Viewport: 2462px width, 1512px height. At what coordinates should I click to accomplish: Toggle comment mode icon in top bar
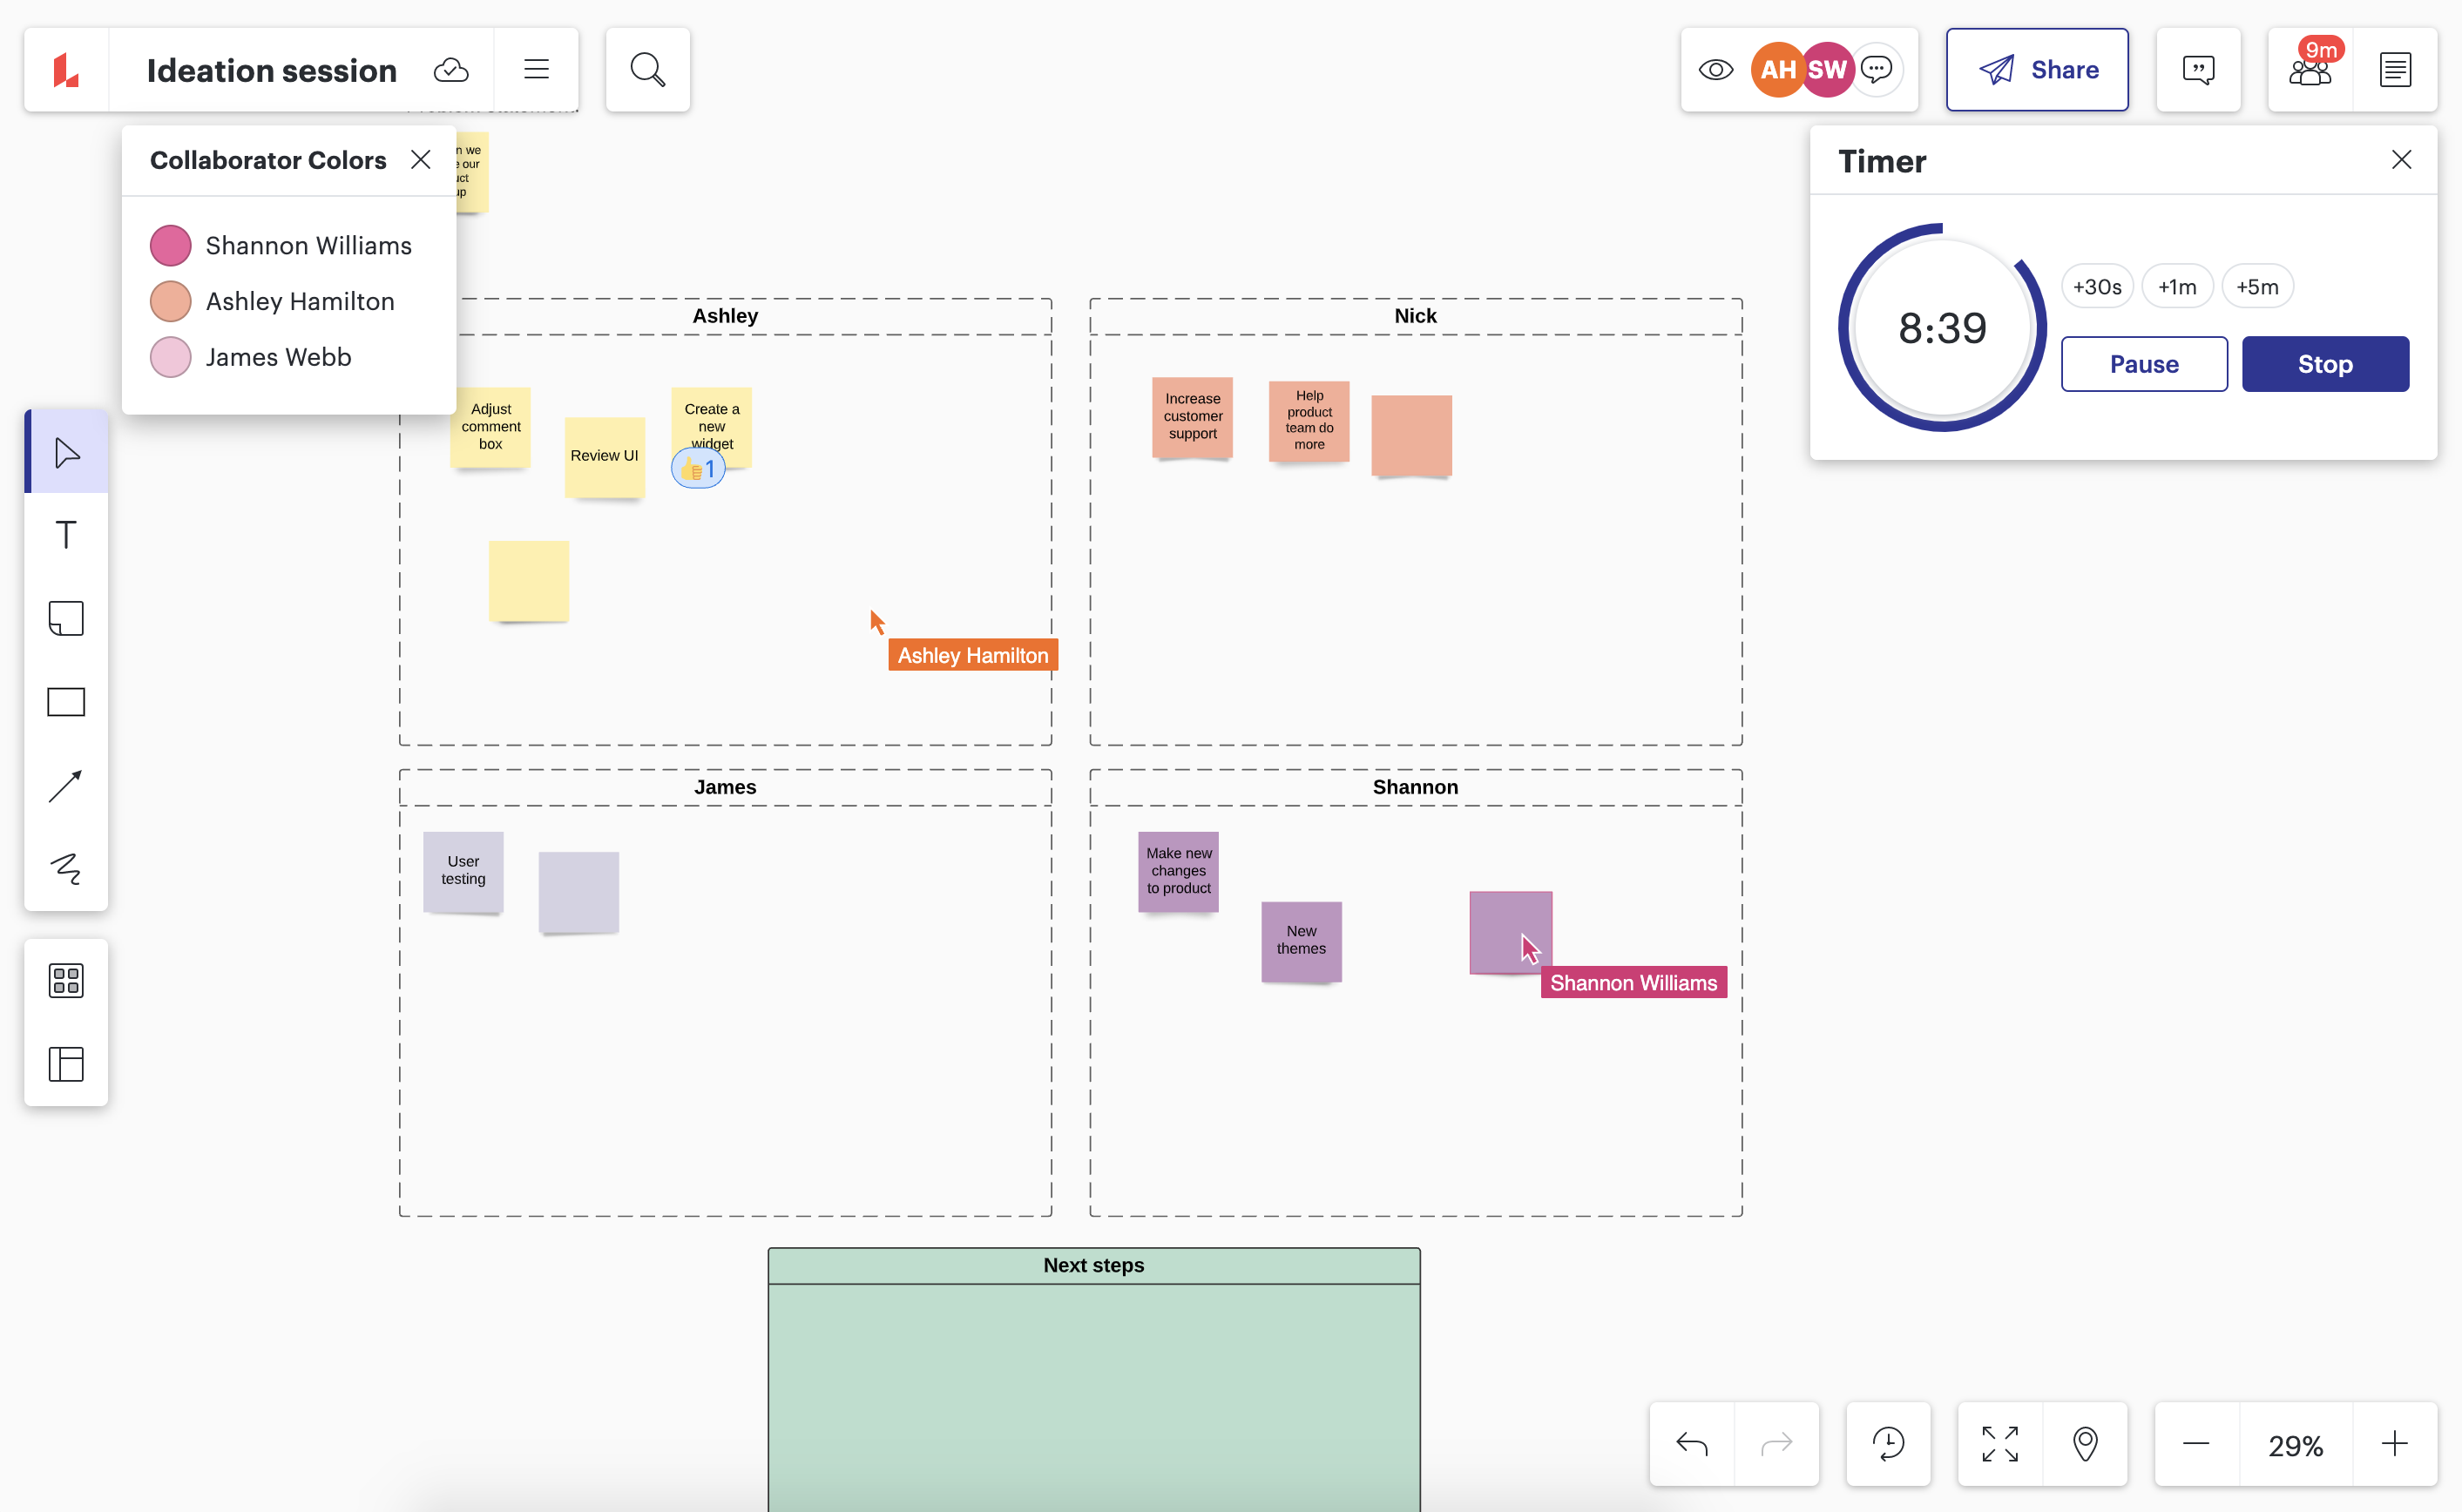[2198, 69]
